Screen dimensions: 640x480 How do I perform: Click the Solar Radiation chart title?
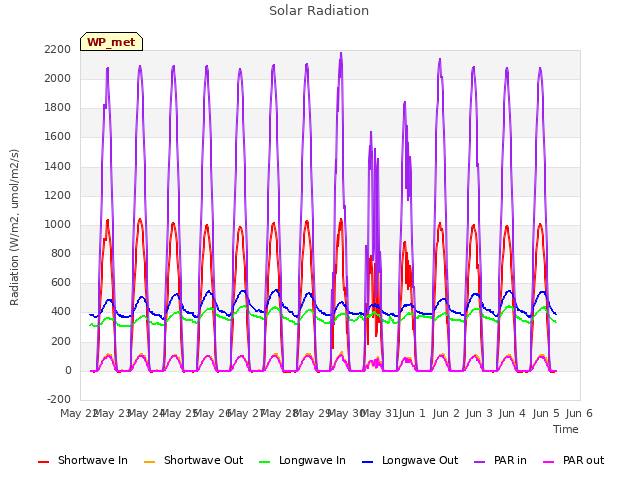(319, 11)
